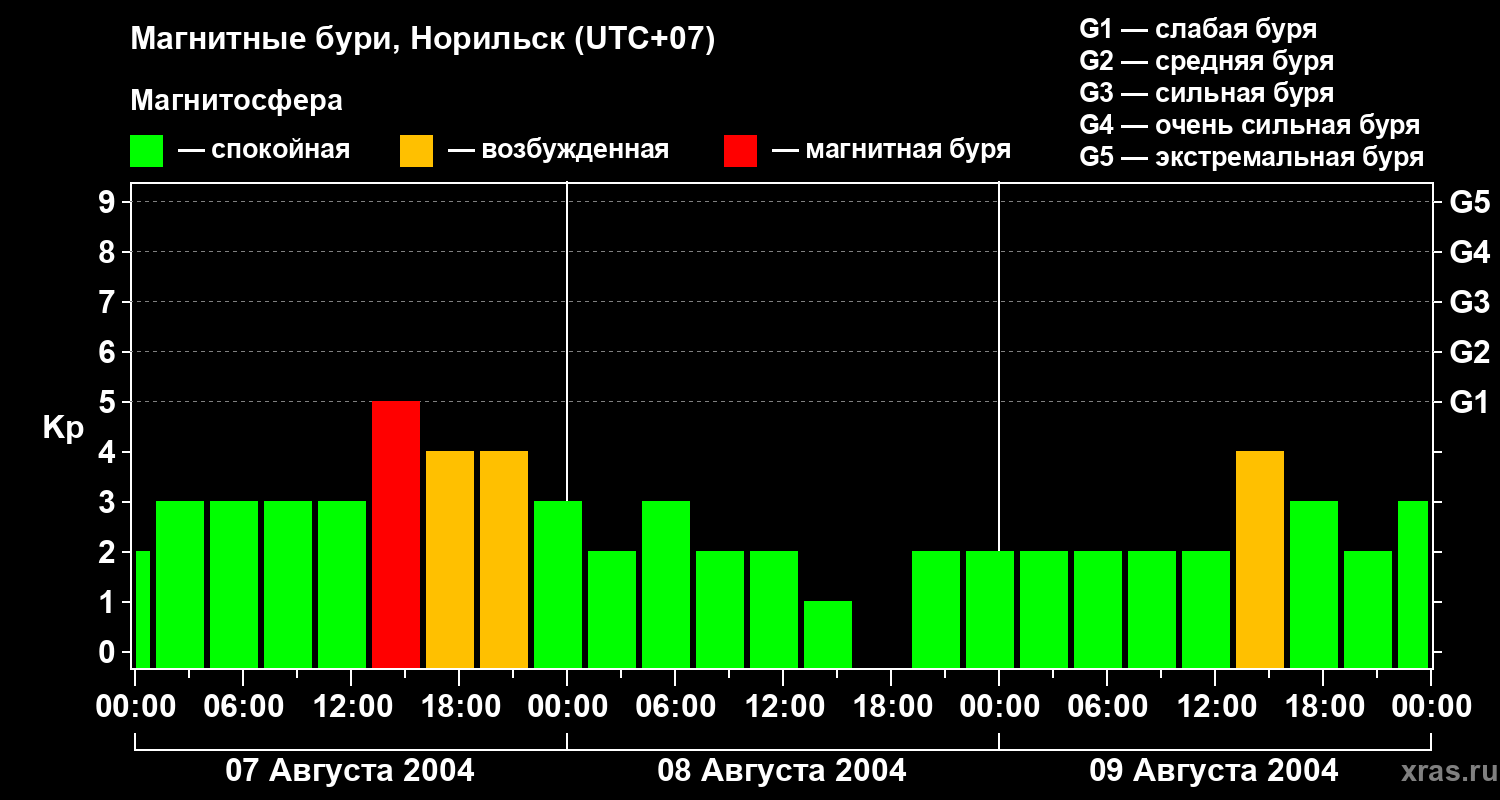Screen dimensions: 1500x800
Task: Click the rightmost '00:00' time tick
Action: [x=1431, y=707]
